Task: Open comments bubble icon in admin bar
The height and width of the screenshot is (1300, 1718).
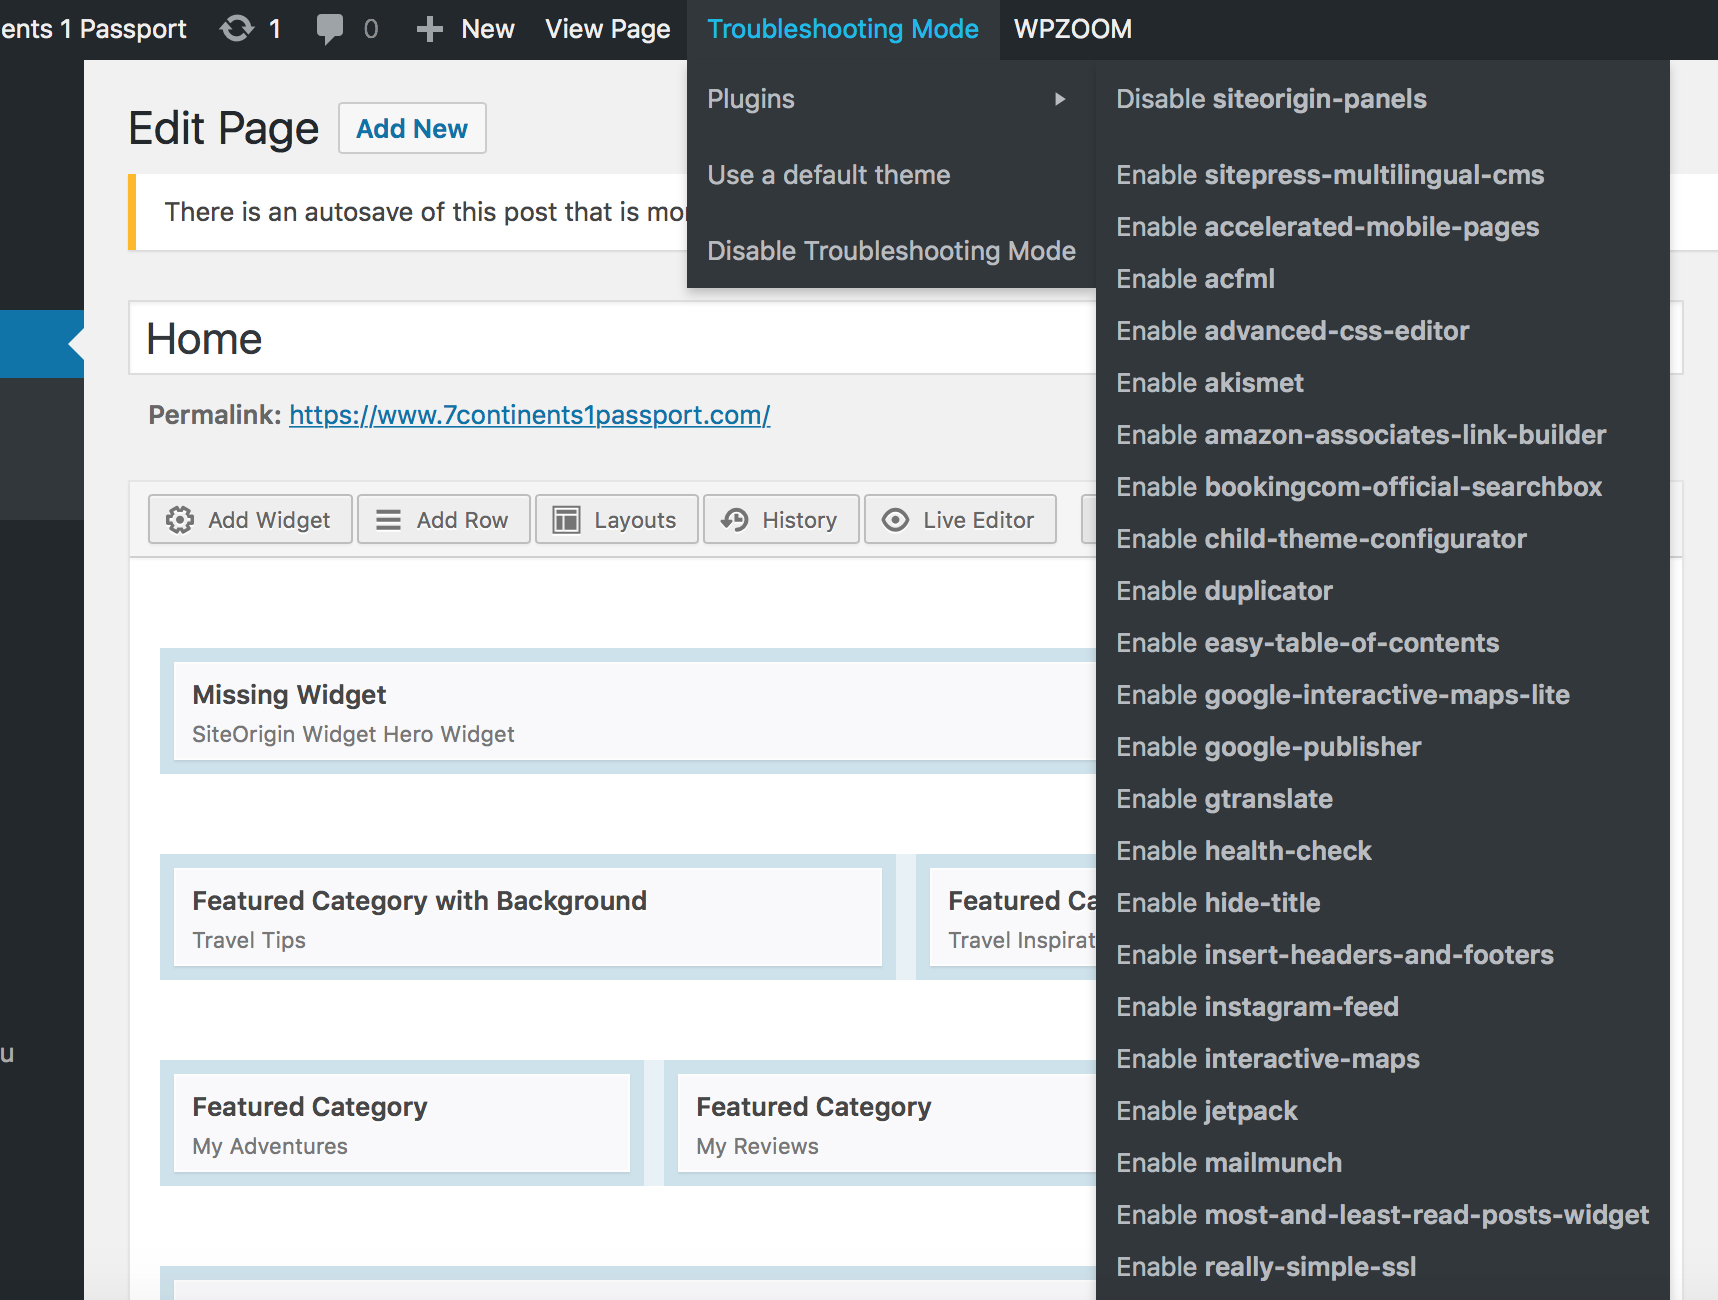Action: click(x=329, y=29)
